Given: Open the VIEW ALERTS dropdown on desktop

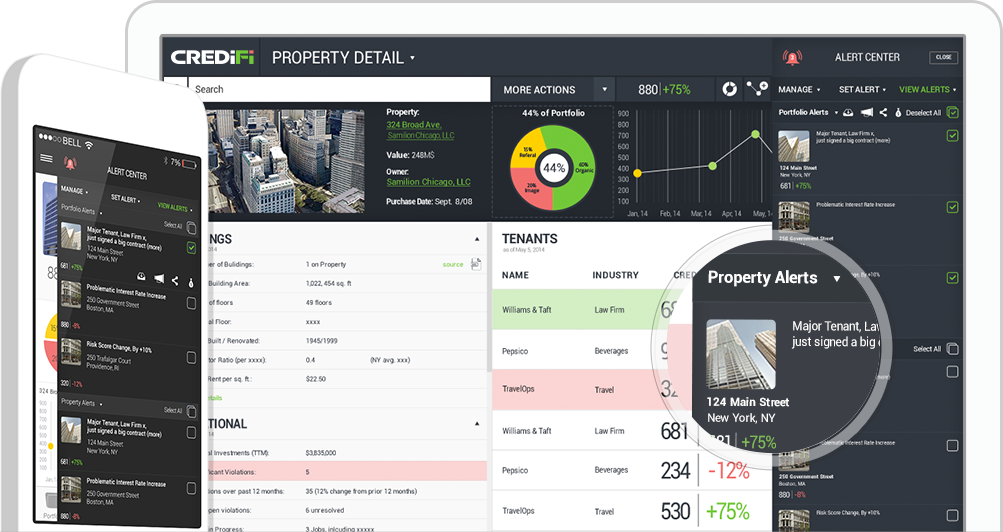Looking at the screenshot, I should (928, 90).
